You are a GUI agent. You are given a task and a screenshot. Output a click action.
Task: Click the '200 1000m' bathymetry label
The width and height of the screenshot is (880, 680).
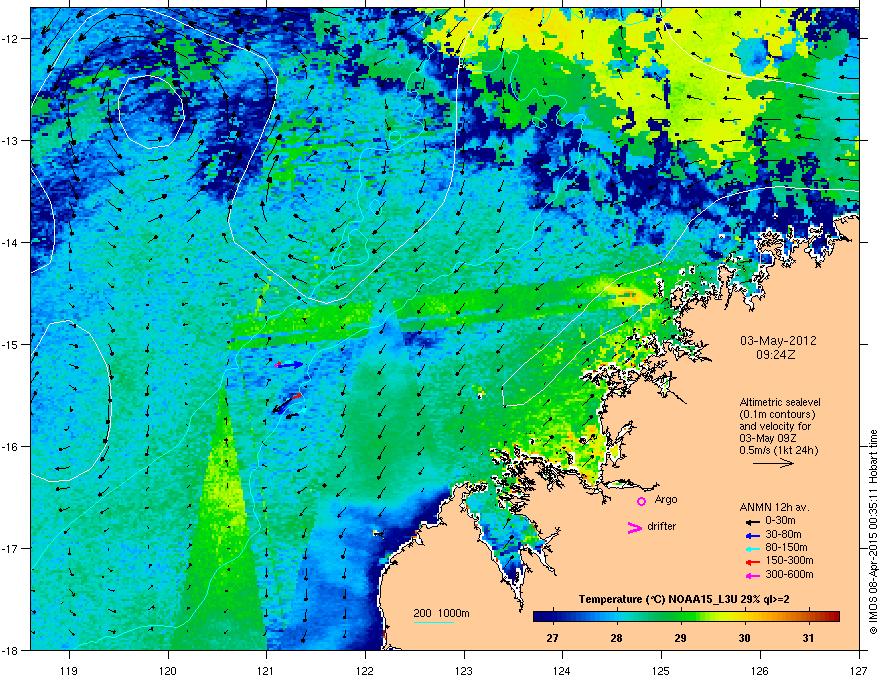[x=441, y=613]
